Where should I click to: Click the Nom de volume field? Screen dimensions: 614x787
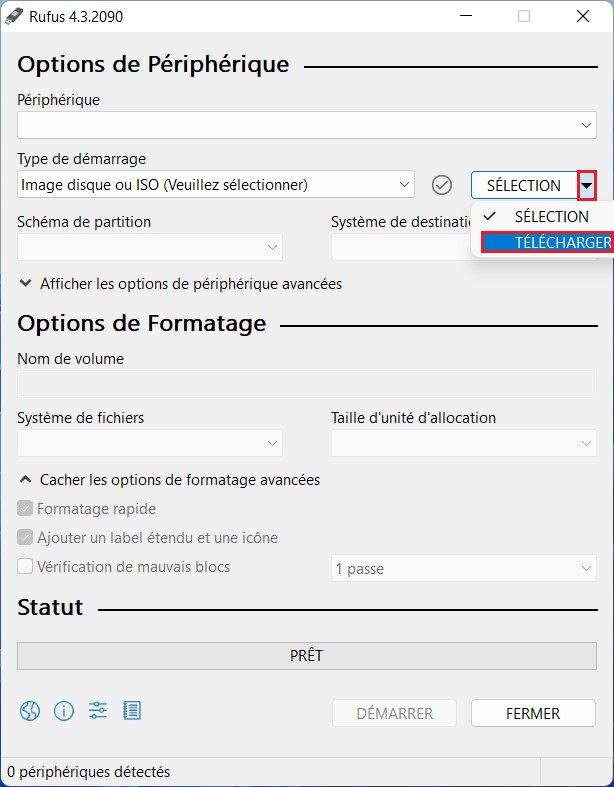(306, 385)
